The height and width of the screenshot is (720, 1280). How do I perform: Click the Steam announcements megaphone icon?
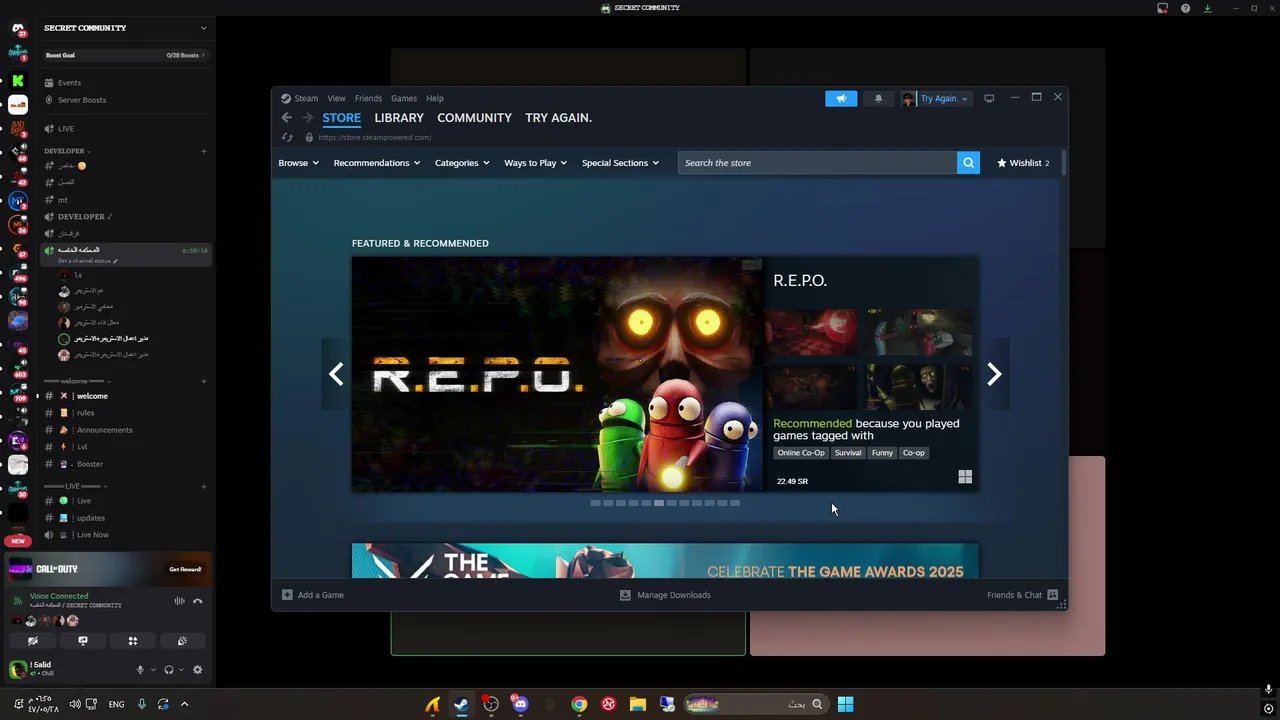coord(841,98)
